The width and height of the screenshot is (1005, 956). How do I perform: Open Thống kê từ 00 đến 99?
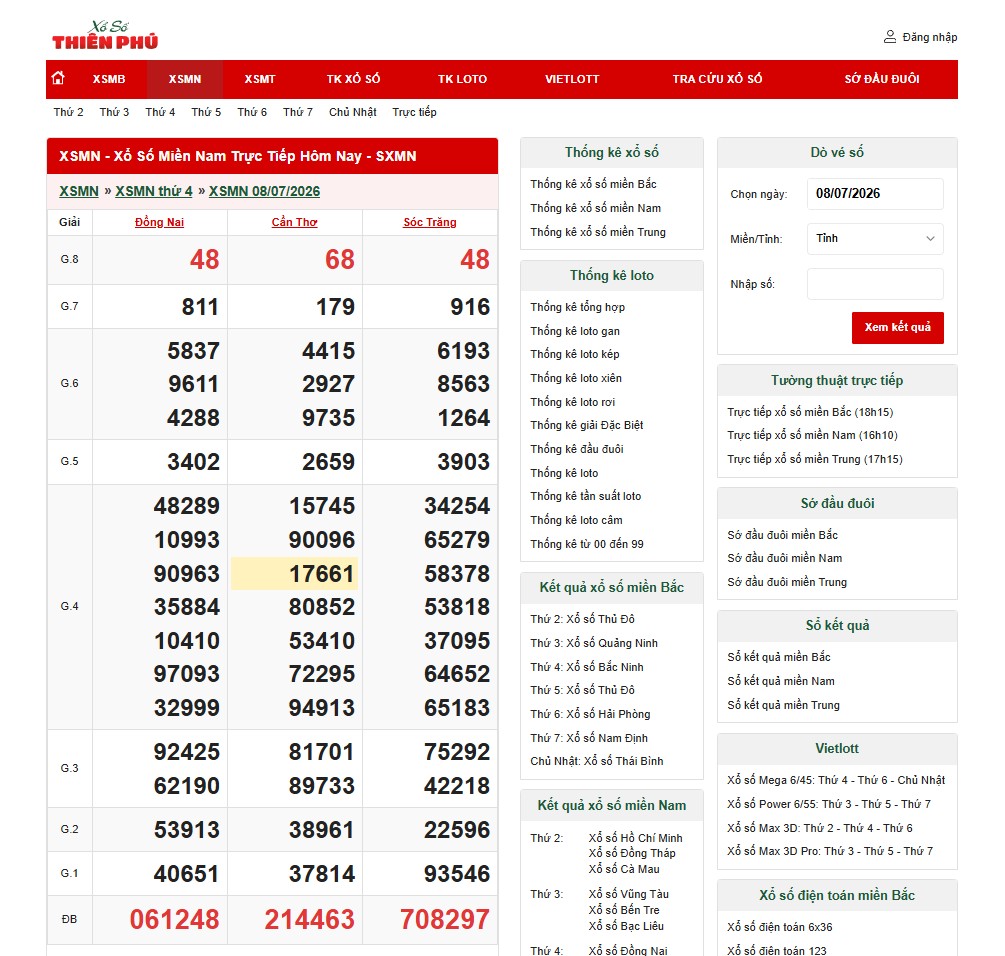tap(586, 544)
